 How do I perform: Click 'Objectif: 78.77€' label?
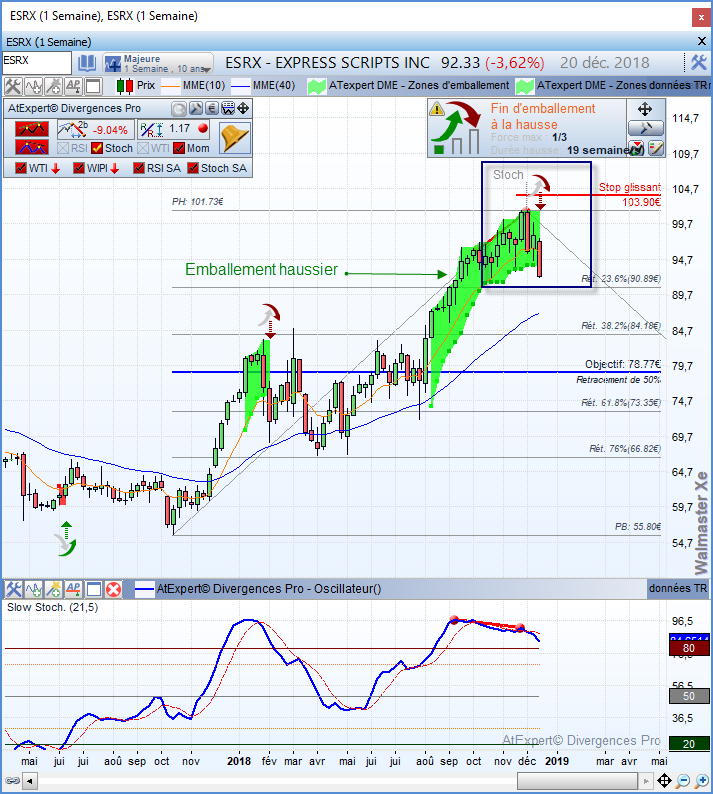click(x=623, y=364)
